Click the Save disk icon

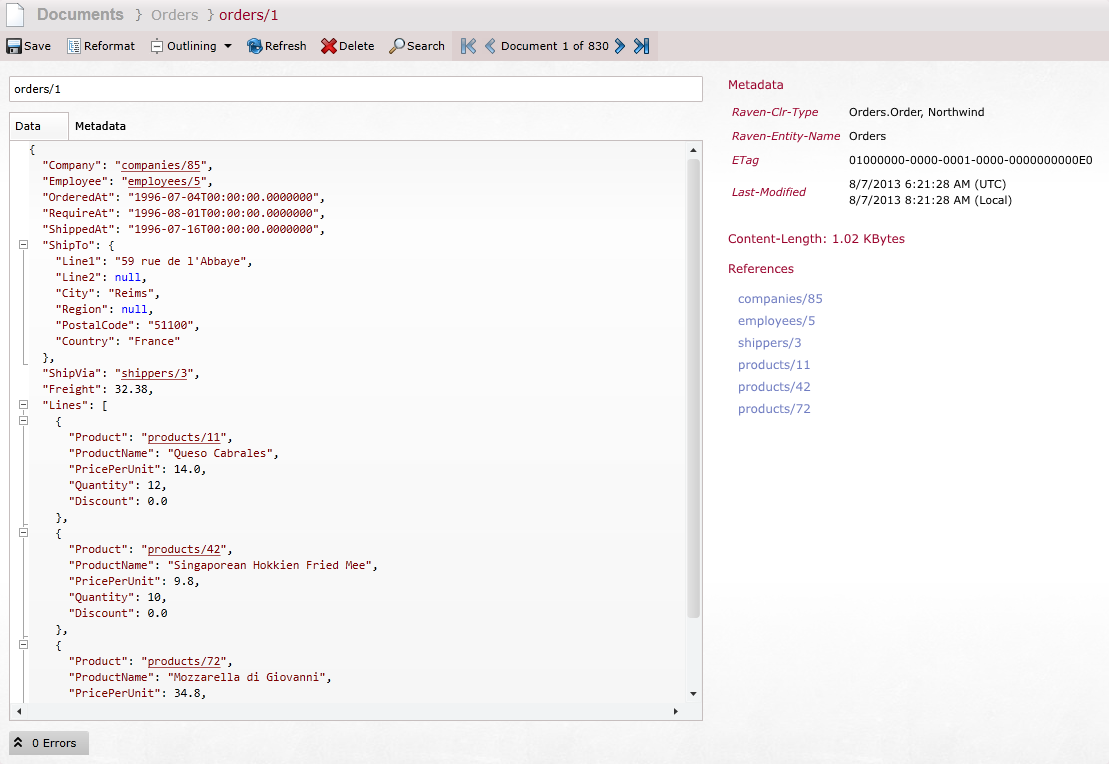pyautogui.click(x=14, y=46)
